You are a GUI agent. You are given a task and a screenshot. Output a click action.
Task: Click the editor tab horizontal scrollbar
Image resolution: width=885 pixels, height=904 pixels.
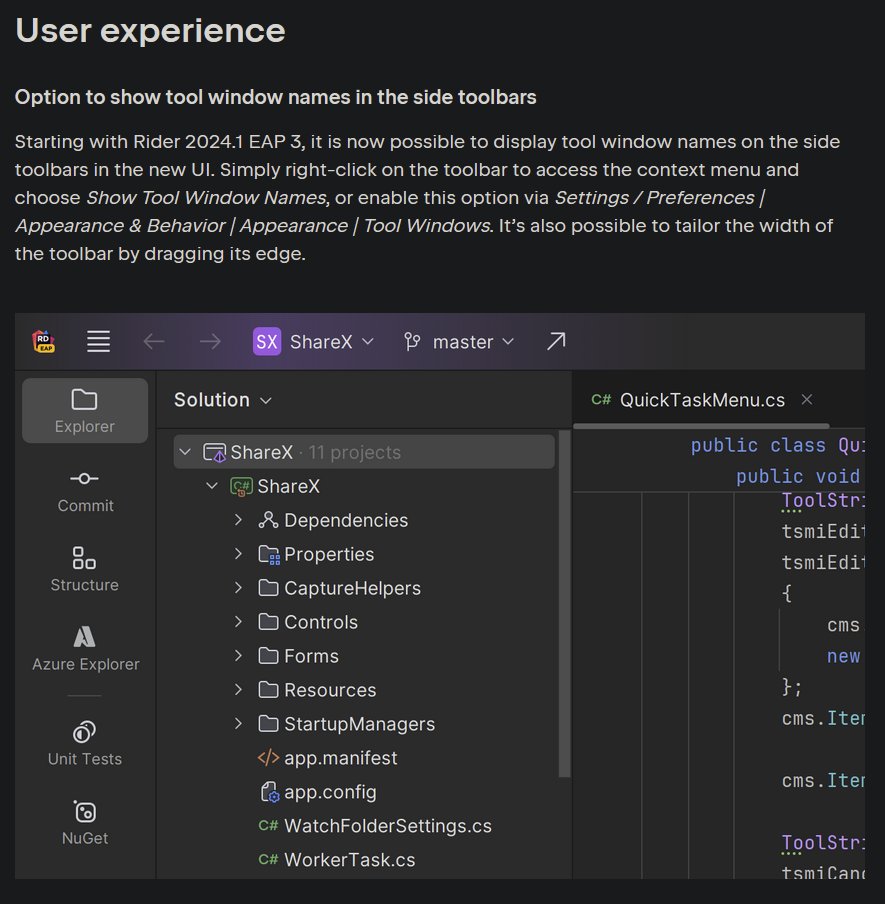[701, 426]
